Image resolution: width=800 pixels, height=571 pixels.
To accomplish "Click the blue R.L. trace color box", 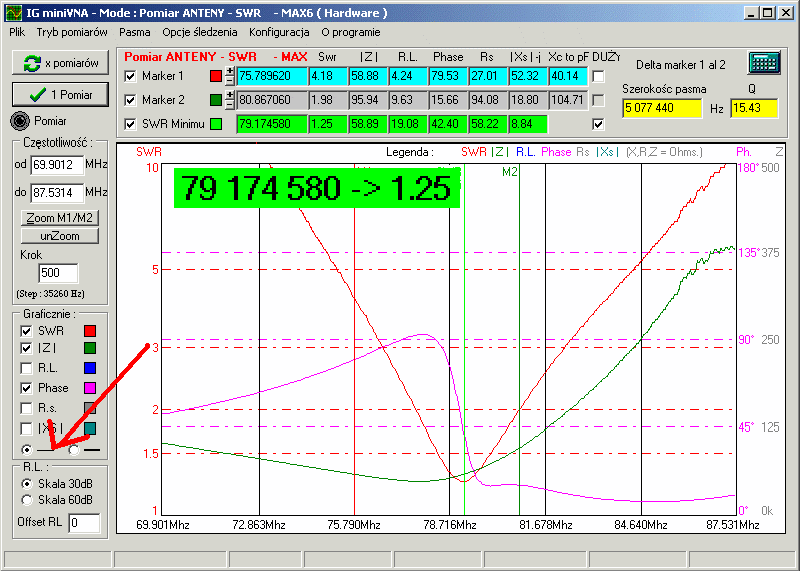I will [90, 368].
